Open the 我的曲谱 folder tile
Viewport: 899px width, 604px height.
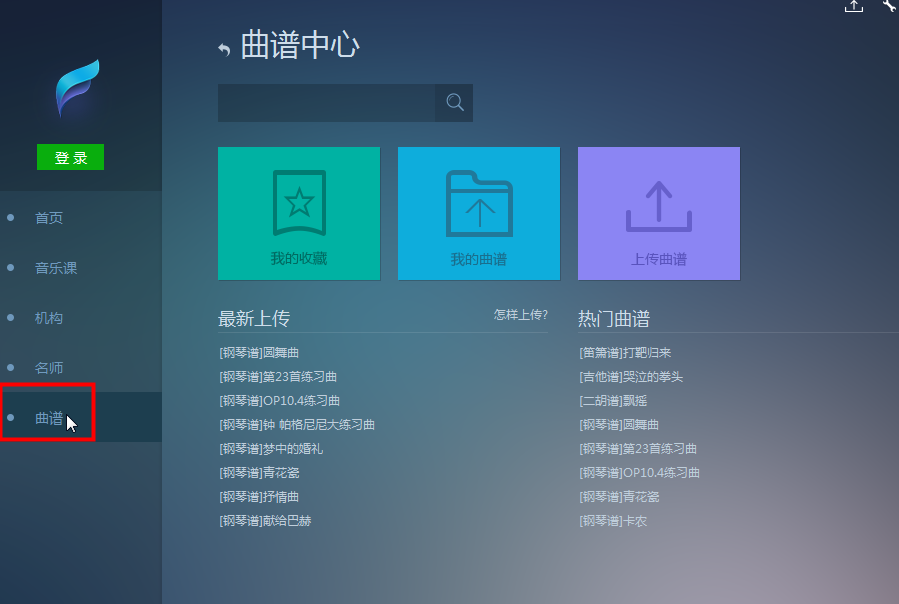479,213
